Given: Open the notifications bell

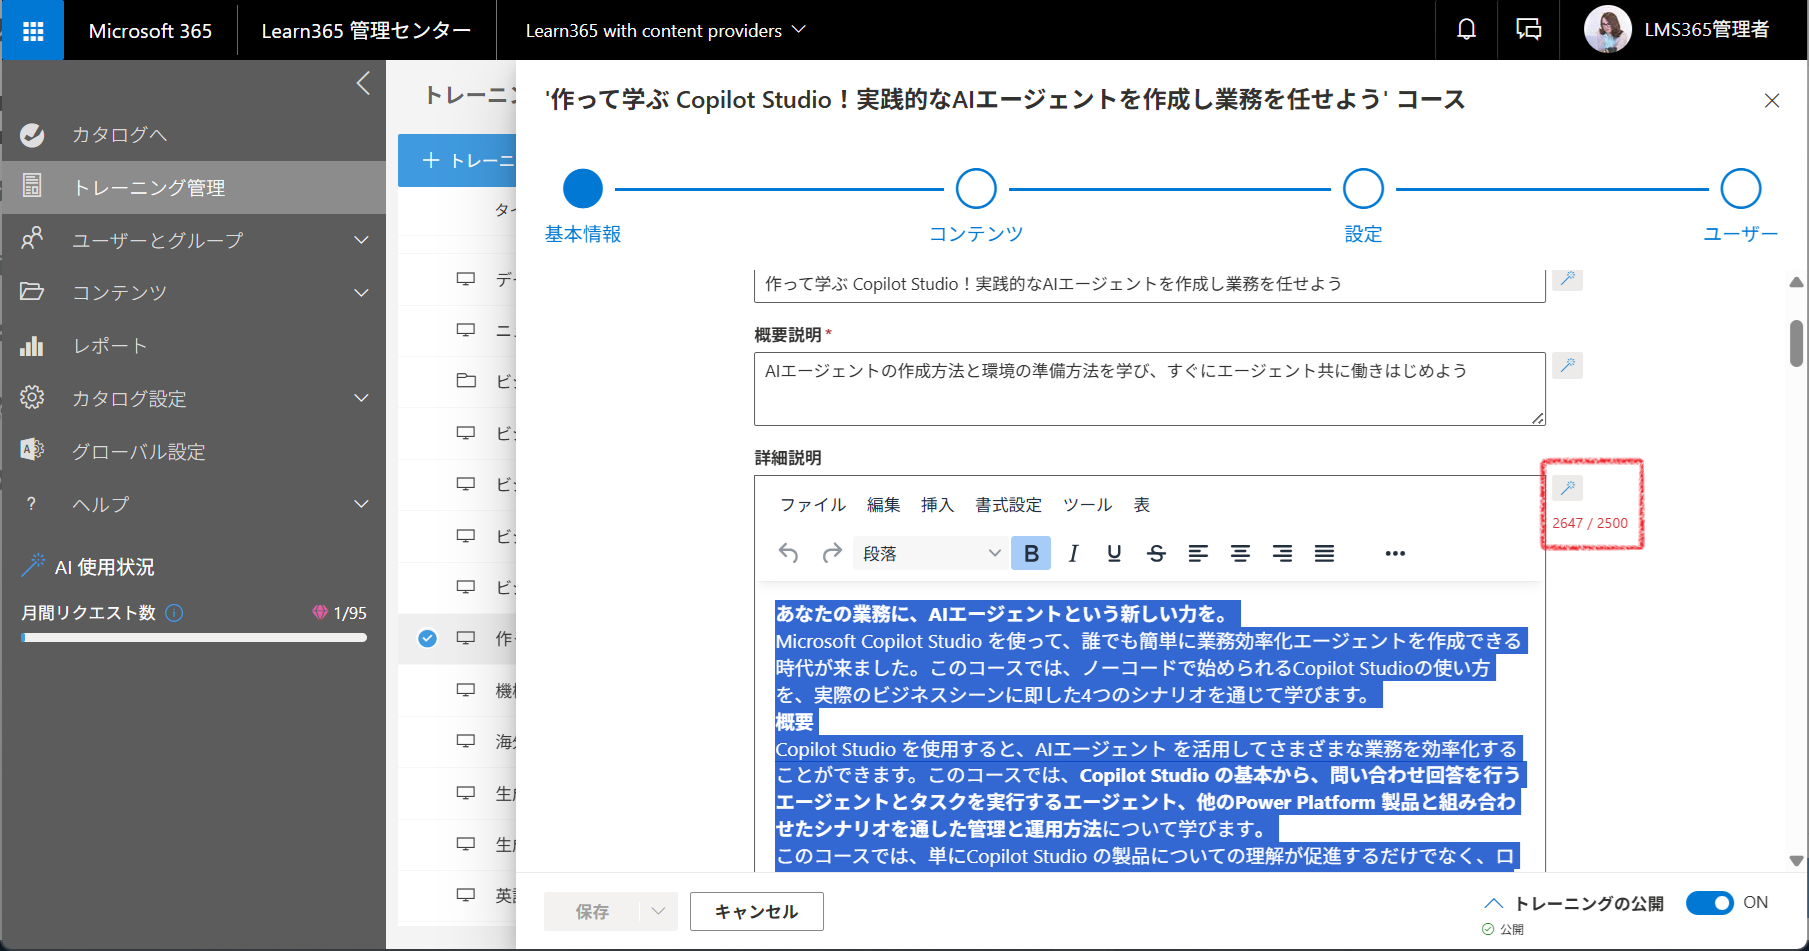Looking at the screenshot, I should [1466, 30].
